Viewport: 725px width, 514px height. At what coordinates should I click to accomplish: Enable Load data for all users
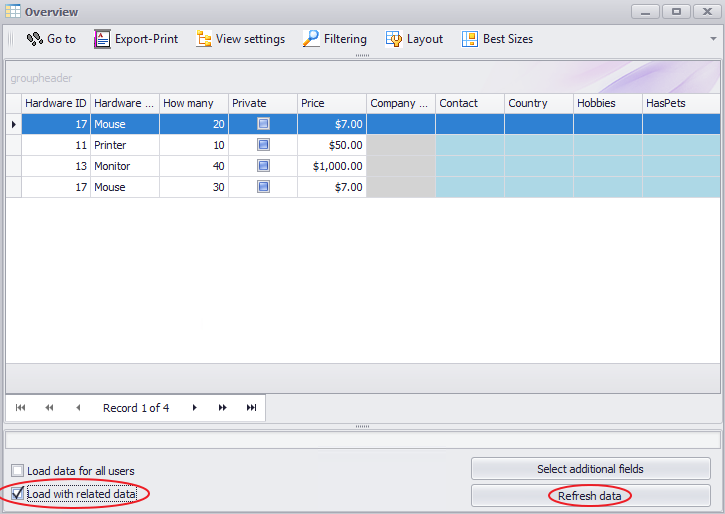18,471
